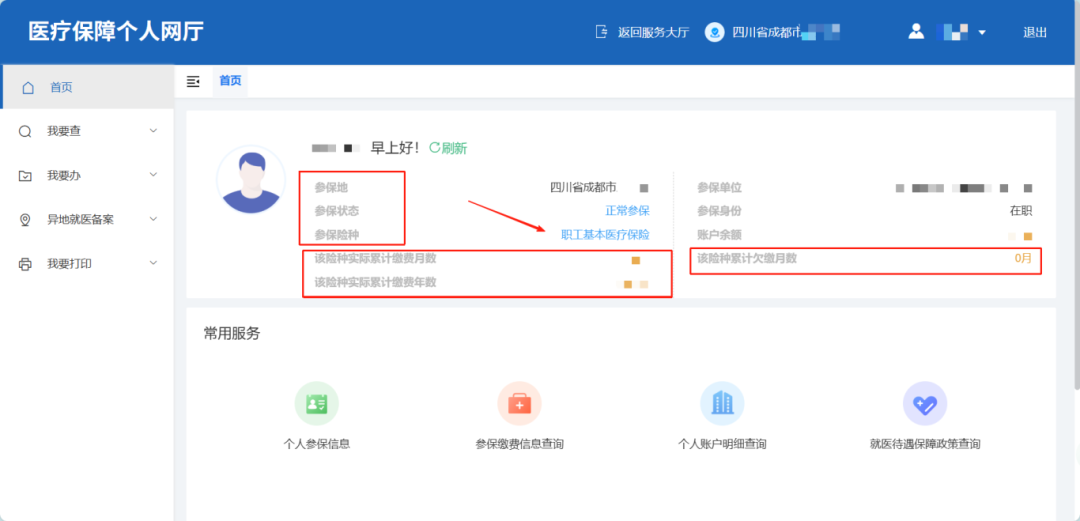The height and width of the screenshot is (521, 1080).
Task: Collapse sidebar with the menu fold icon
Action: tap(193, 81)
